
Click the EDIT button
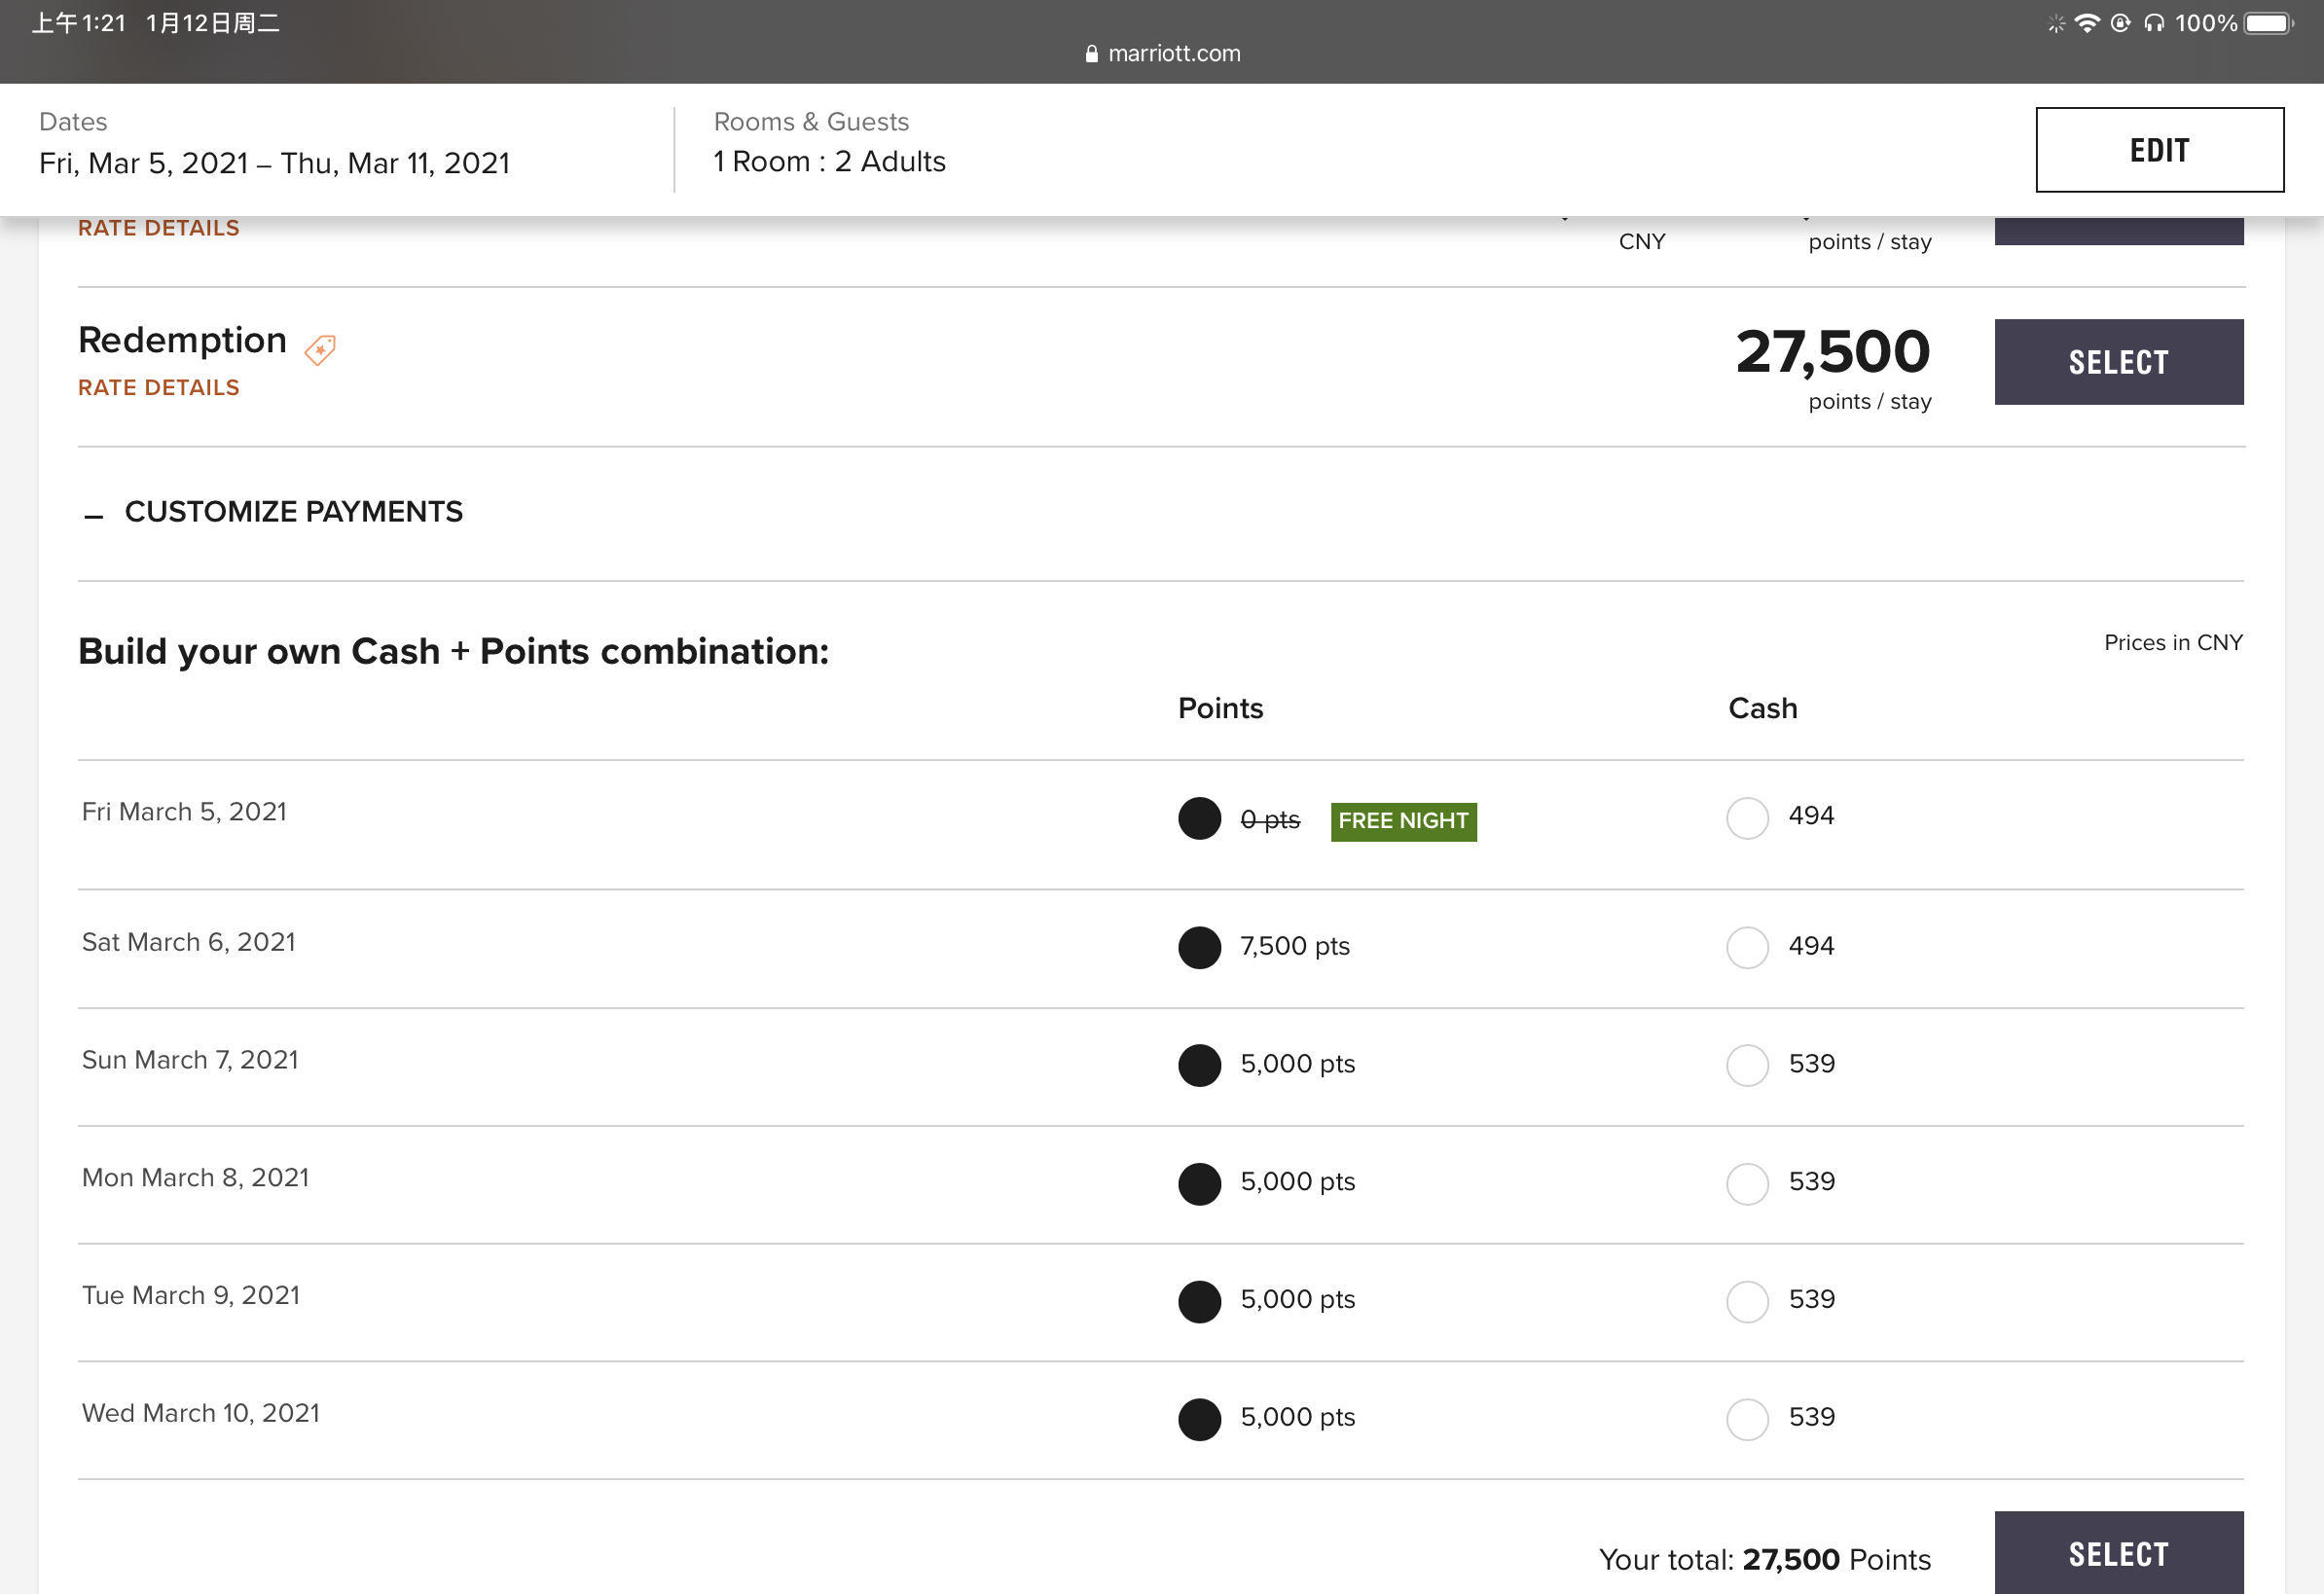2160,150
